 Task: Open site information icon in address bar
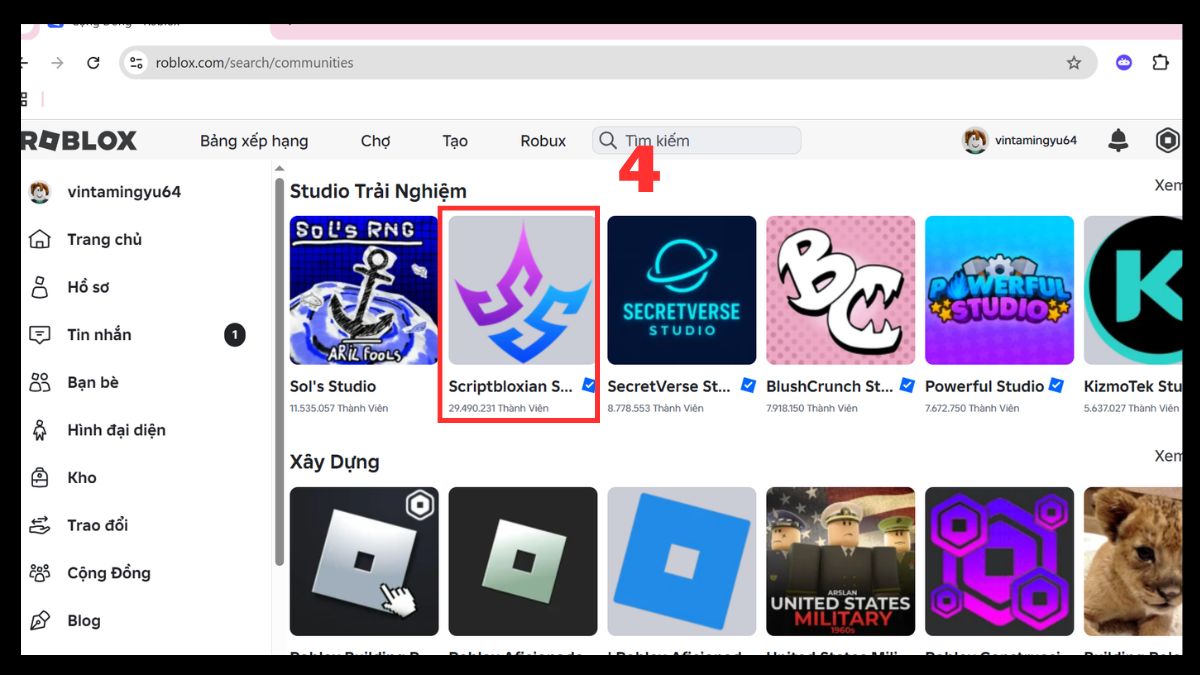tap(137, 62)
